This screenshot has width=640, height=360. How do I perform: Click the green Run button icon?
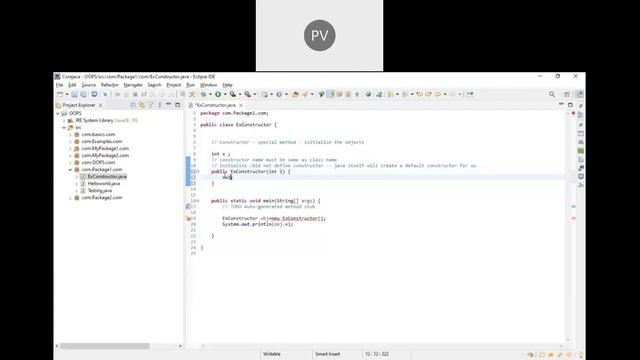pyautogui.click(x=218, y=94)
